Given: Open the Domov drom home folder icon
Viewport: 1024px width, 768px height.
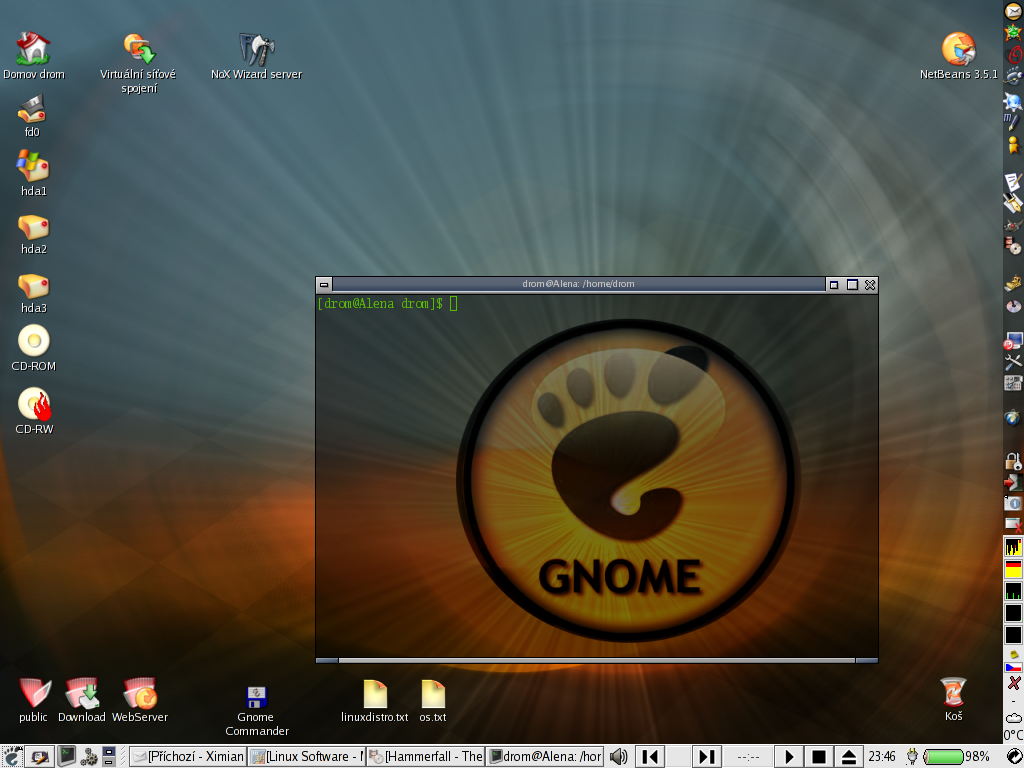Looking at the screenshot, I should (x=33, y=48).
